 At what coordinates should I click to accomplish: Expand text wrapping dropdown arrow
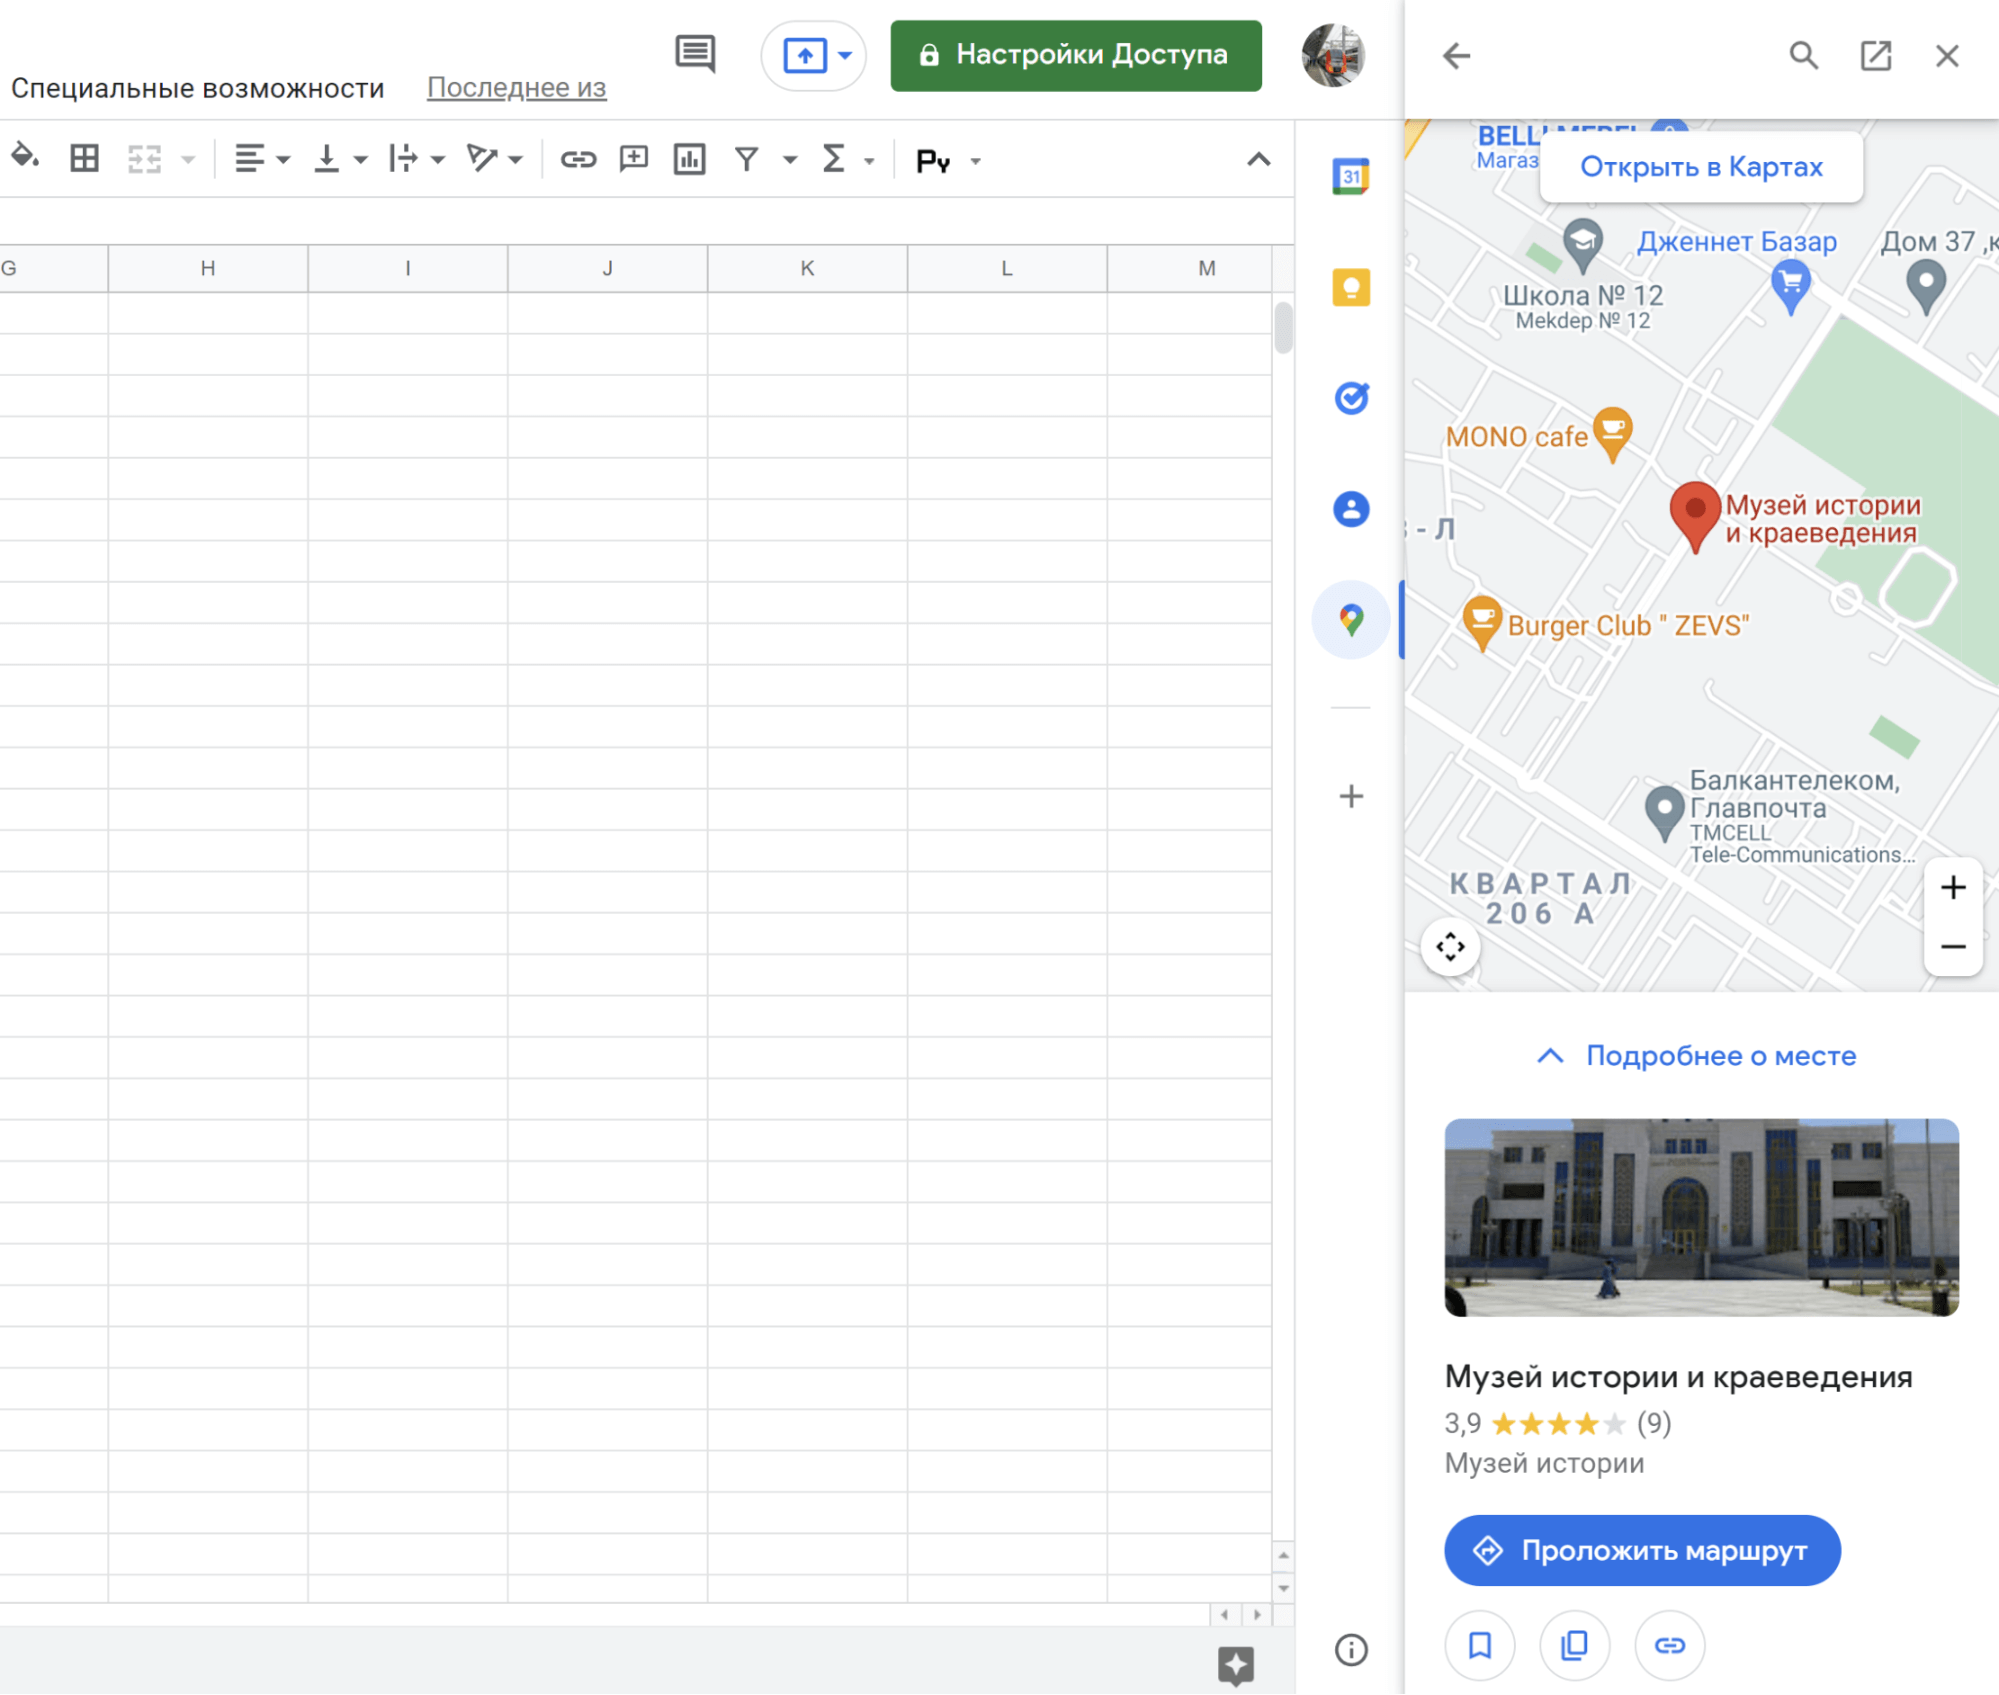point(438,160)
